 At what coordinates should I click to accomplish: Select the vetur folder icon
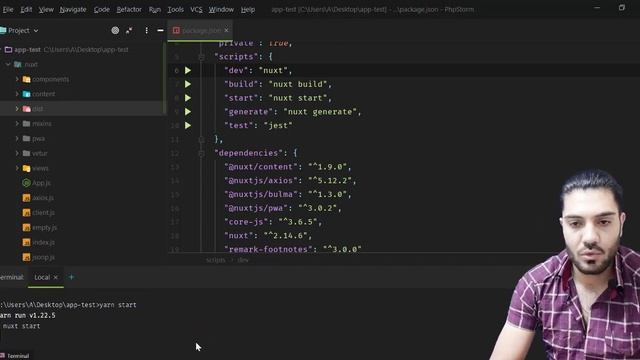(27, 153)
